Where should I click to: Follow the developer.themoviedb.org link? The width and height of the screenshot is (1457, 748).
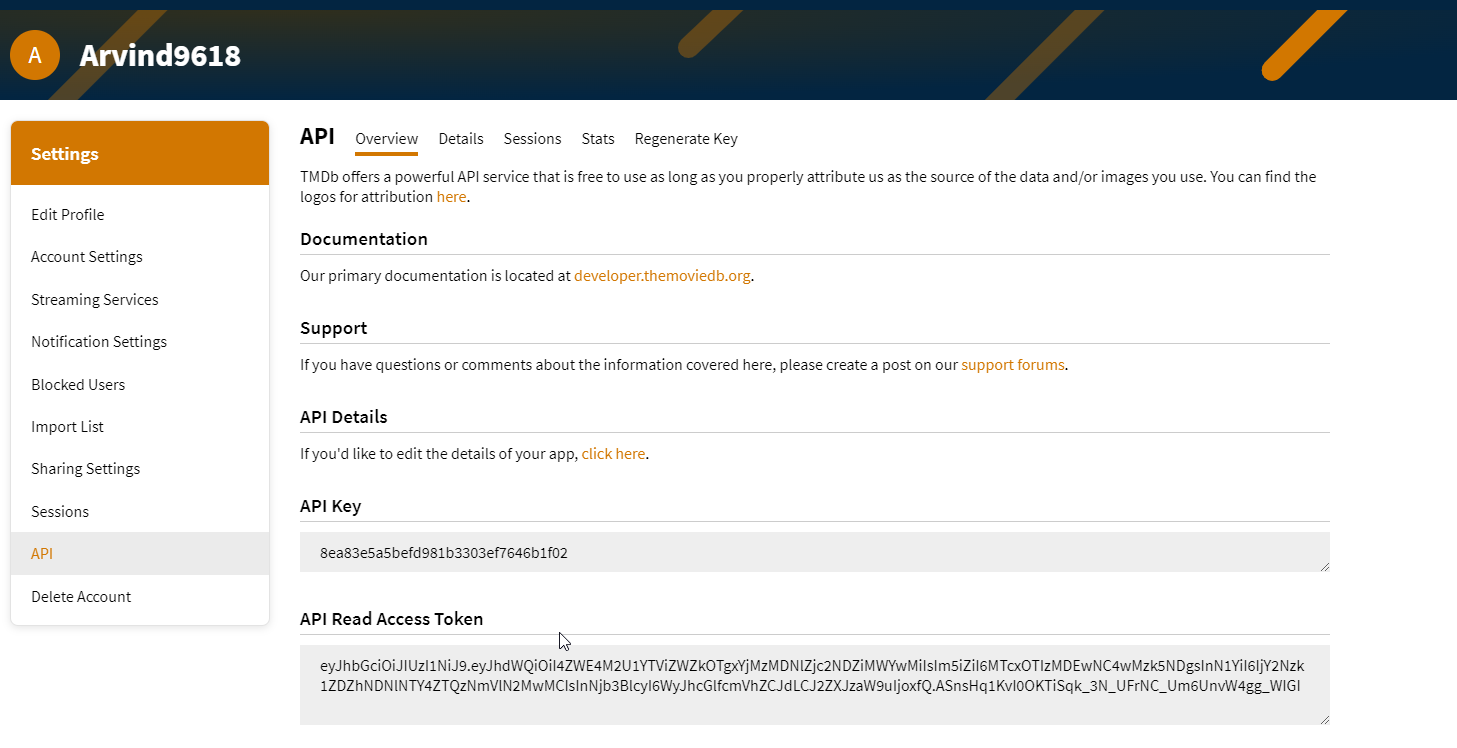661,276
